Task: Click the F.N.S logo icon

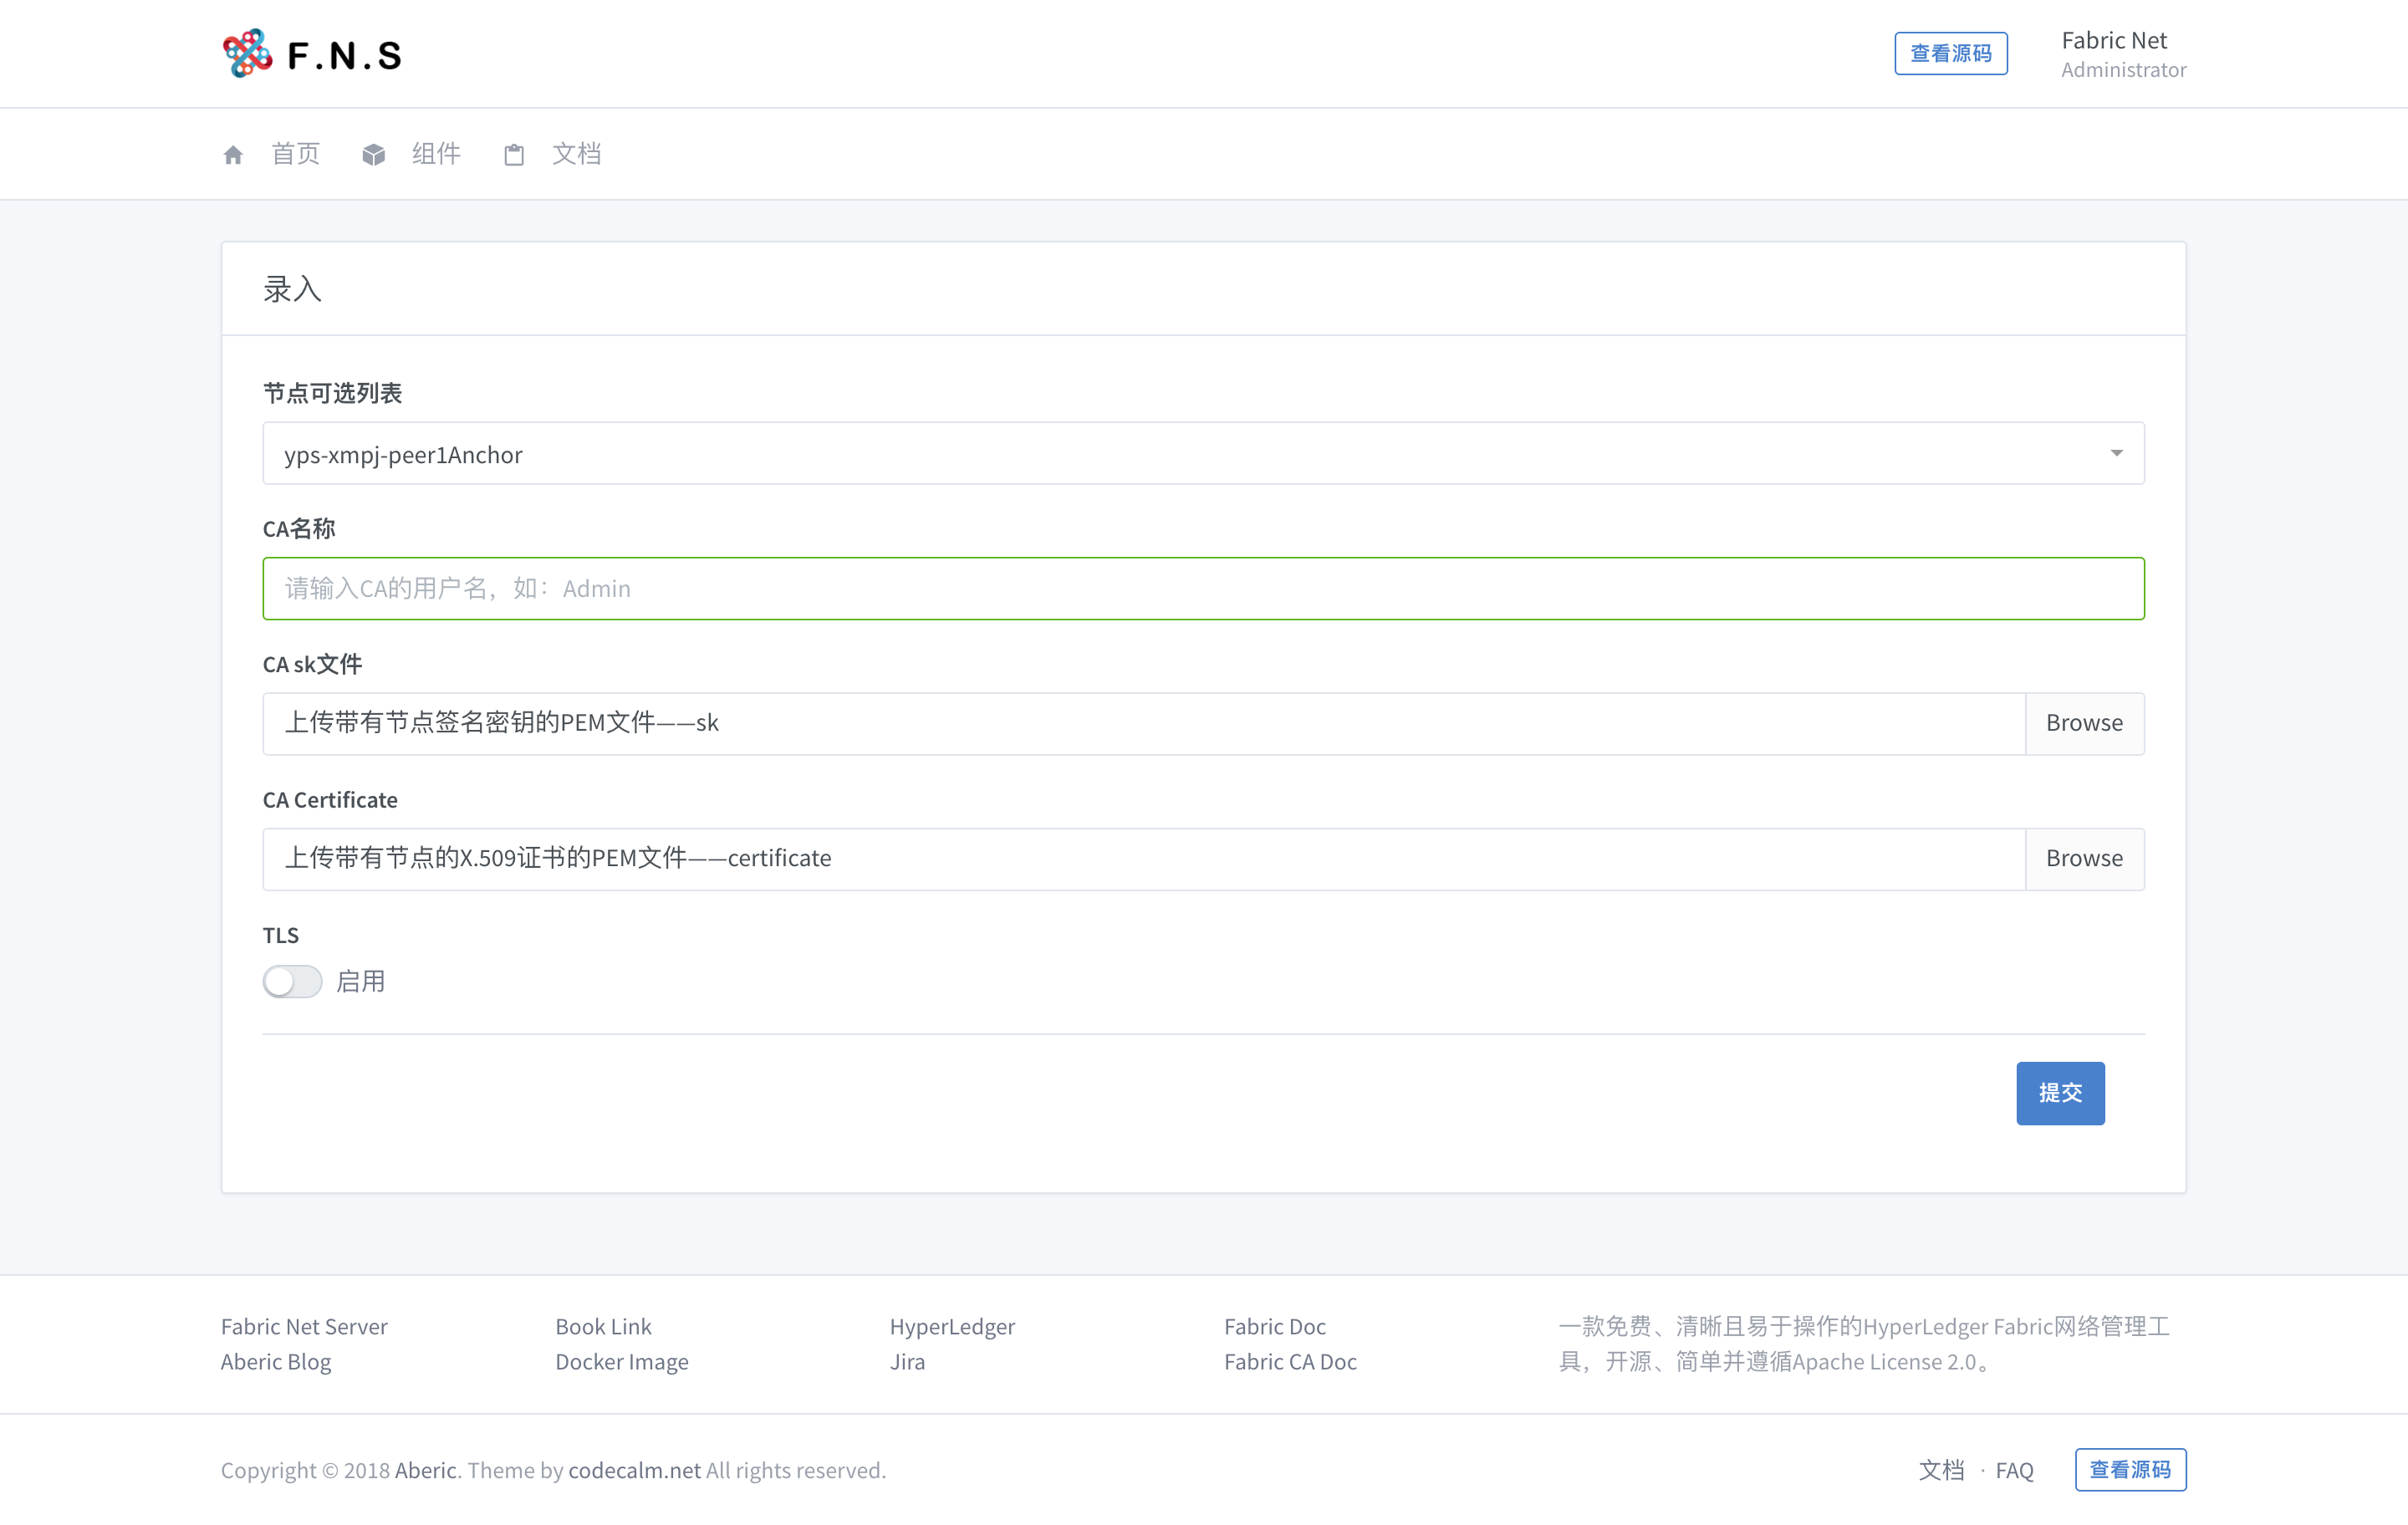Action: click(x=247, y=53)
